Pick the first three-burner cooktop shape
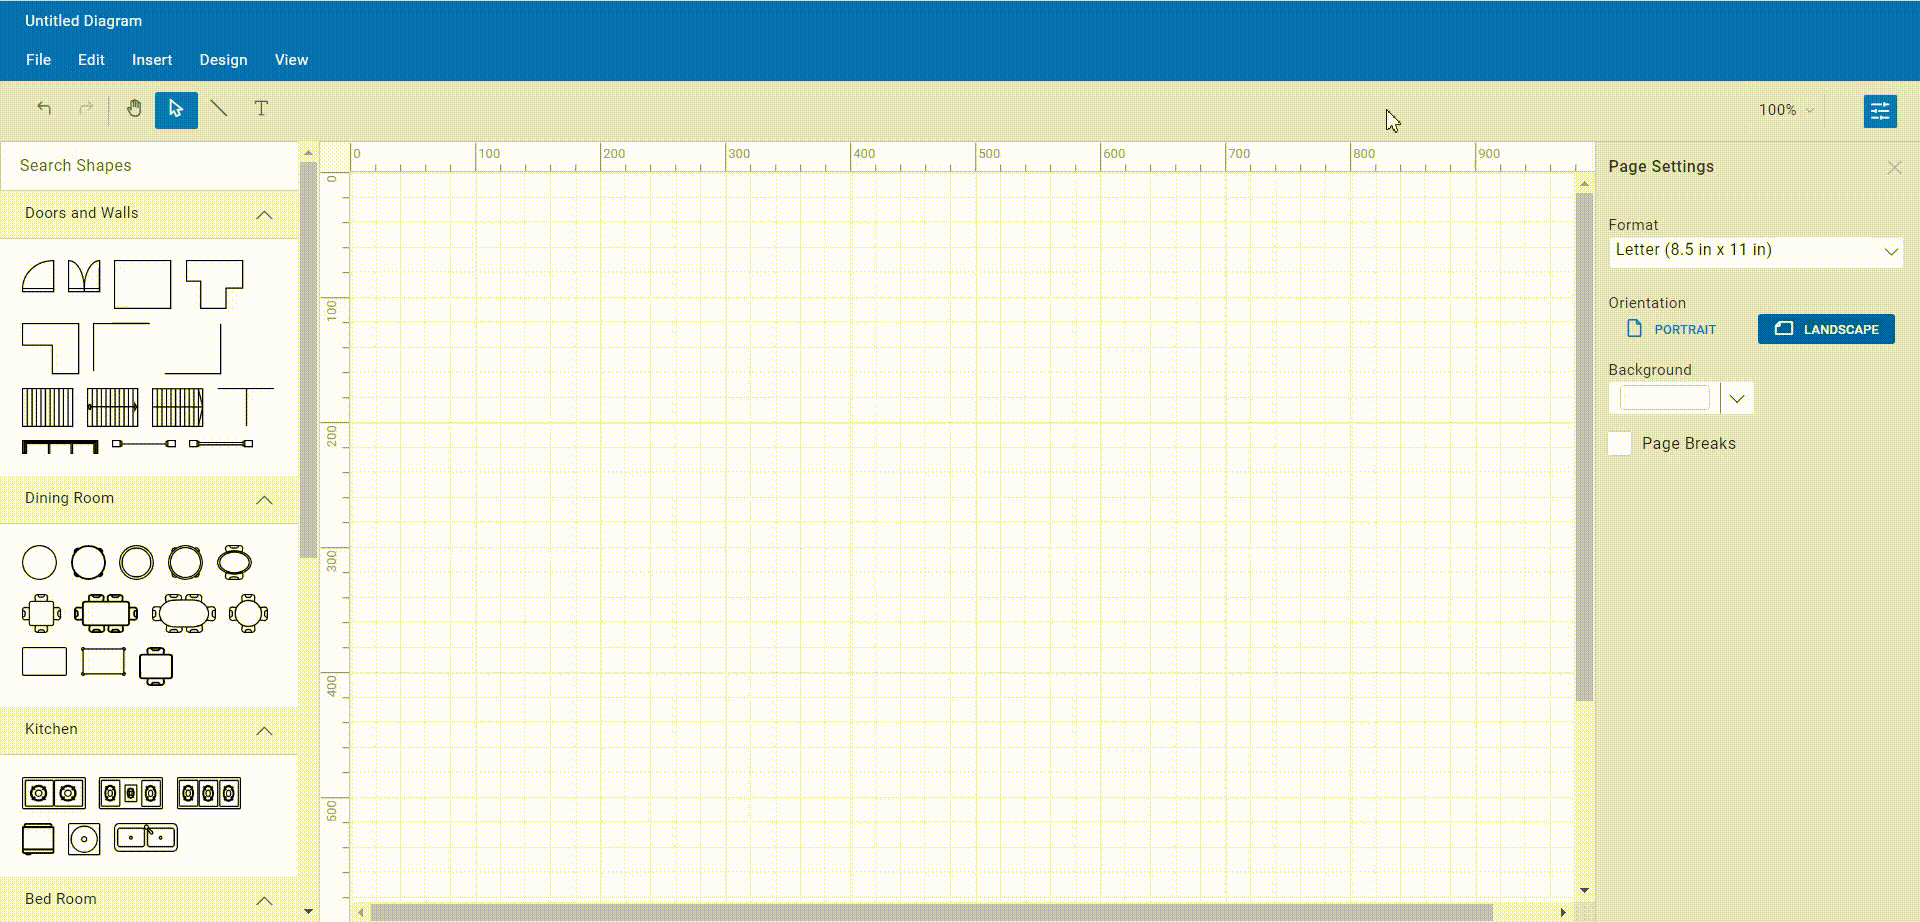This screenshot has height=922, width=1920. (131, 793)
